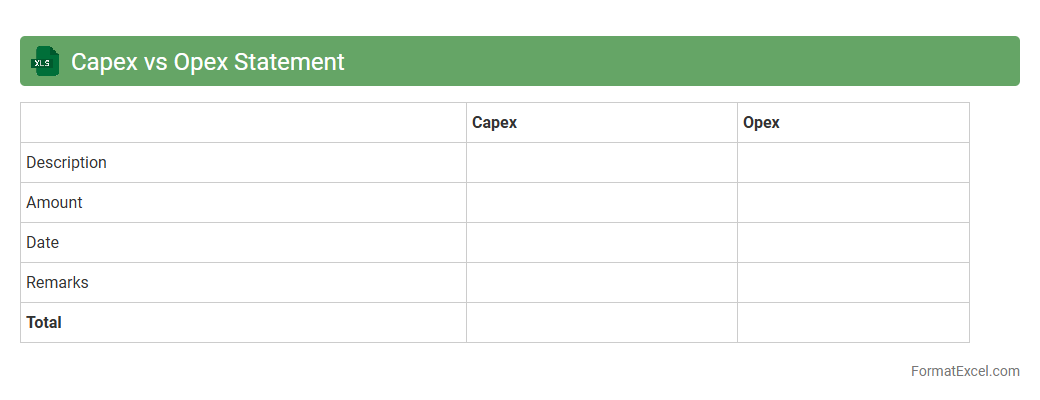Click the Date row label
The width and height of the screenshot is (1040, 400).
click(x=43, y=243)
